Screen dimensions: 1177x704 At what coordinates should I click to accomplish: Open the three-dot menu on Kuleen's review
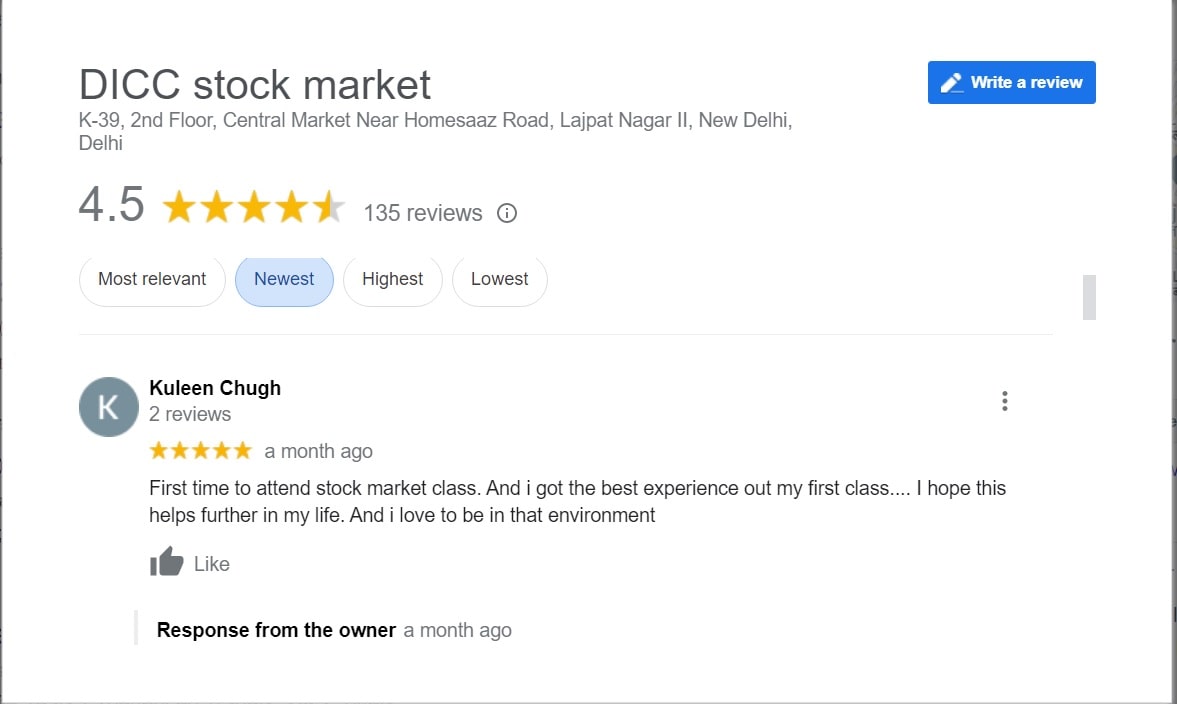click(1004, 400)
